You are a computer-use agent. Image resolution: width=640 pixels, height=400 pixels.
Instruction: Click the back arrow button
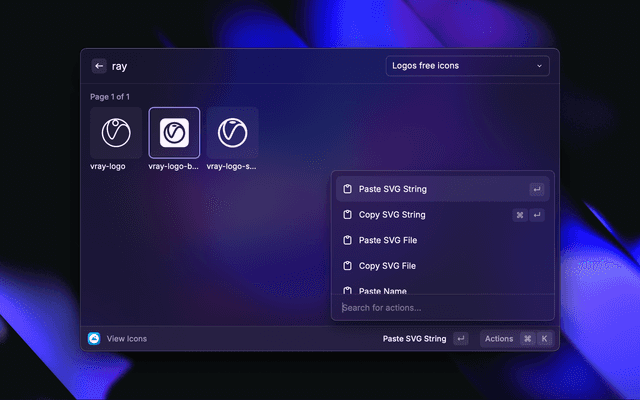coord(99,66)
